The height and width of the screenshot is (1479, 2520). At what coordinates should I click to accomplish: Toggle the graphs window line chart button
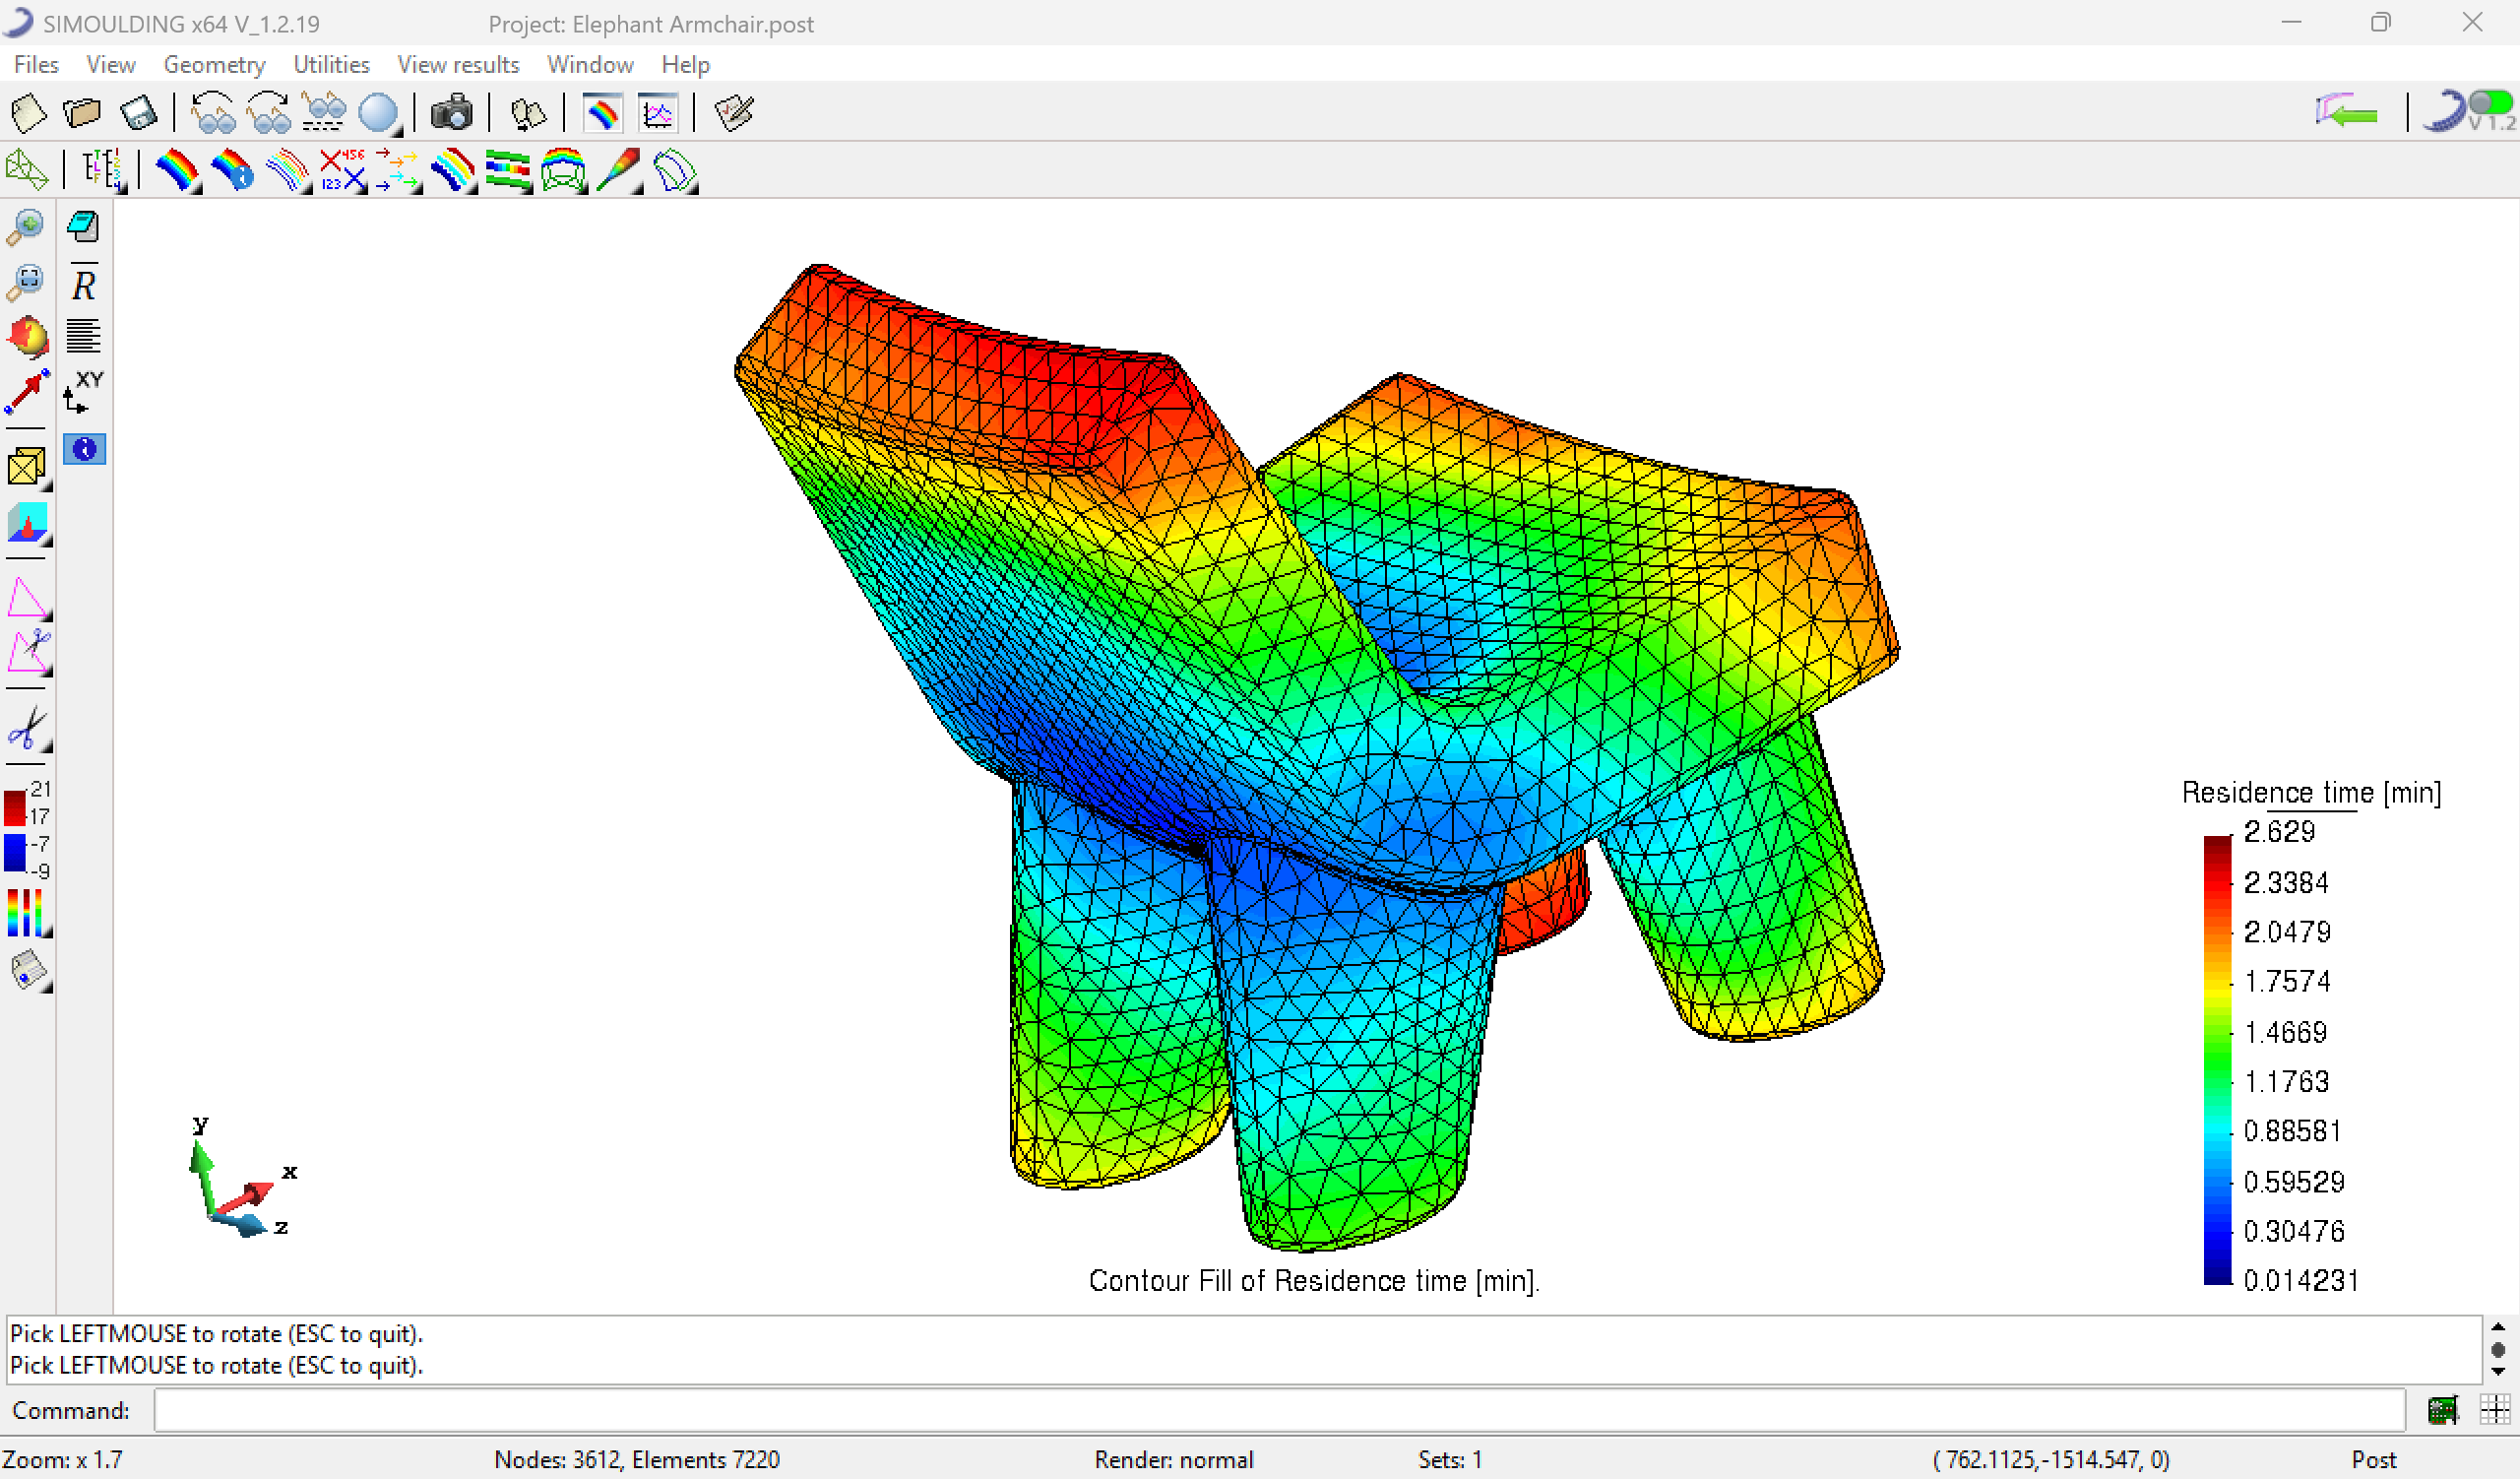point(658,113)
